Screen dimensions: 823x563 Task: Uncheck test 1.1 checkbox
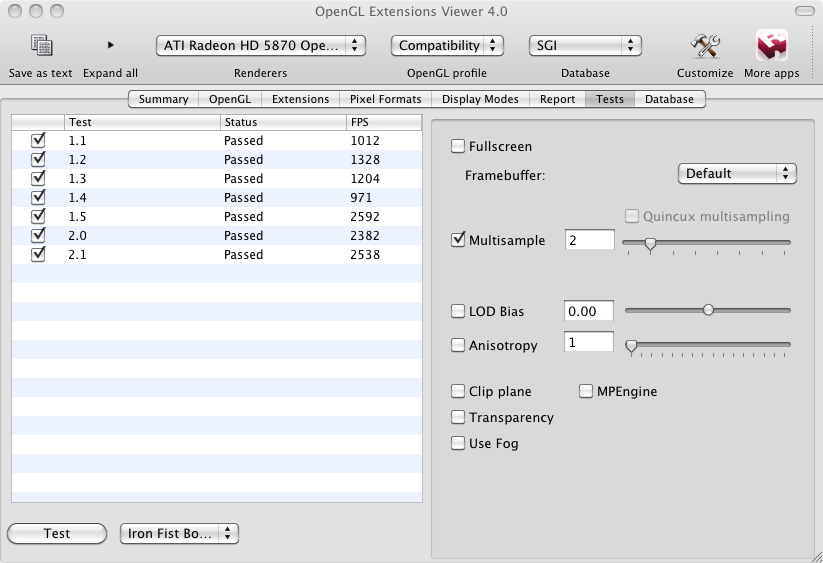38,140
